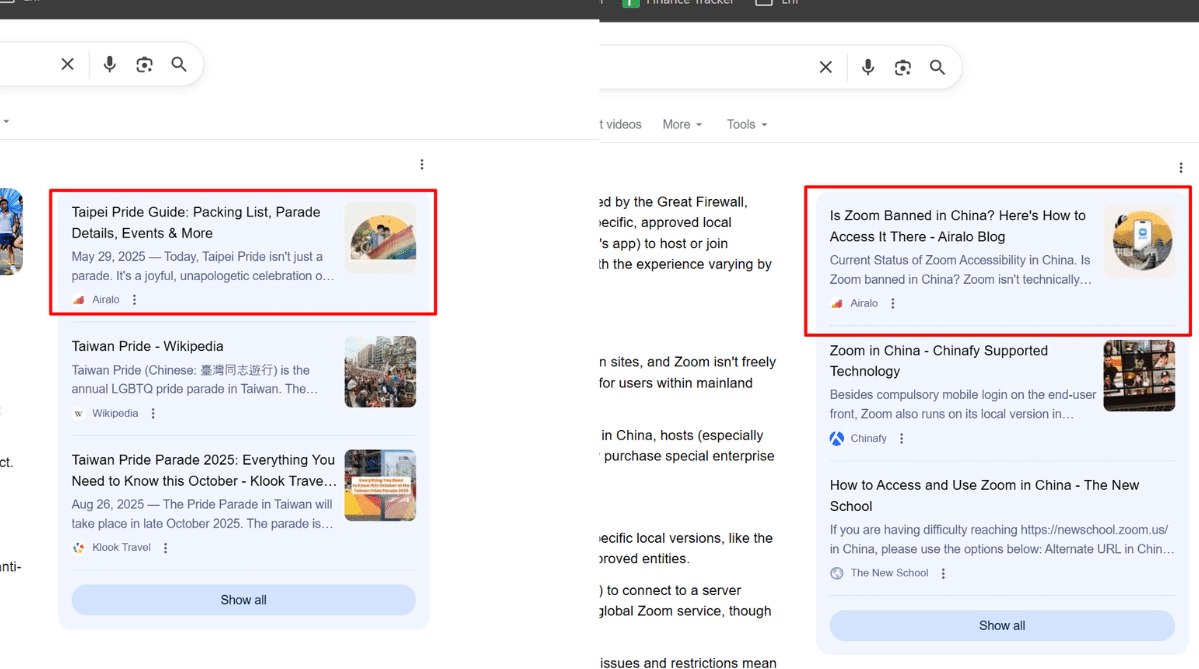Click the Taipei Pride Guide rainbow thumbnail
Screen dimensions: 1199x669
(x=380, y=238)
